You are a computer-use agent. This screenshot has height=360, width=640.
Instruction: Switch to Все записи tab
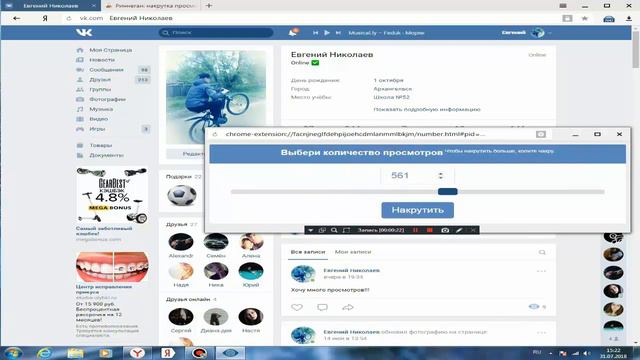point(308,252)
